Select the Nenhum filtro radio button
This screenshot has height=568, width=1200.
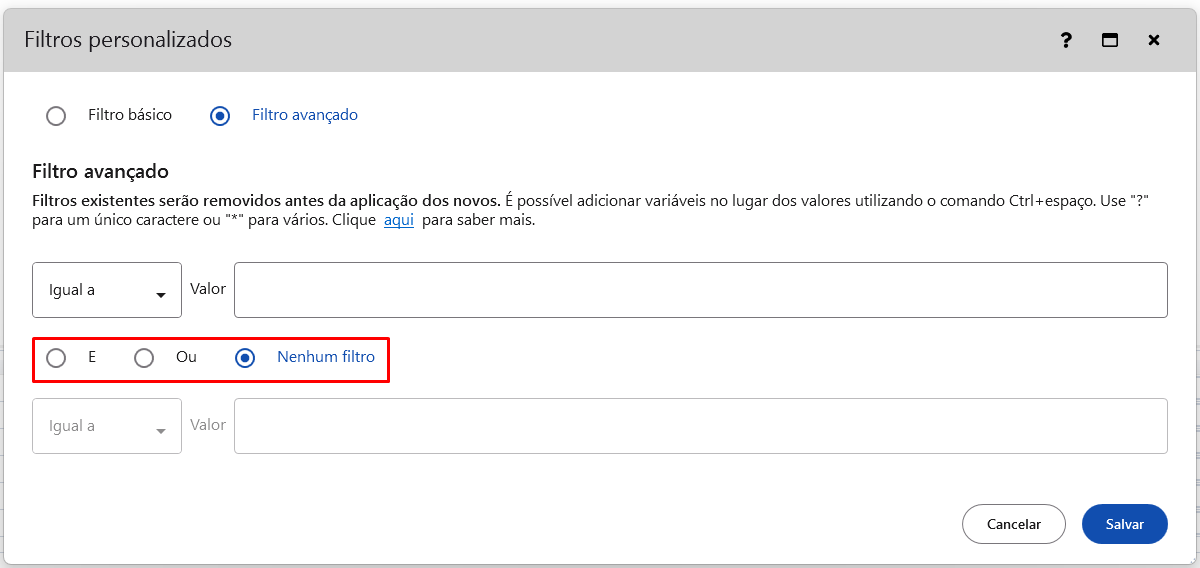245,358
